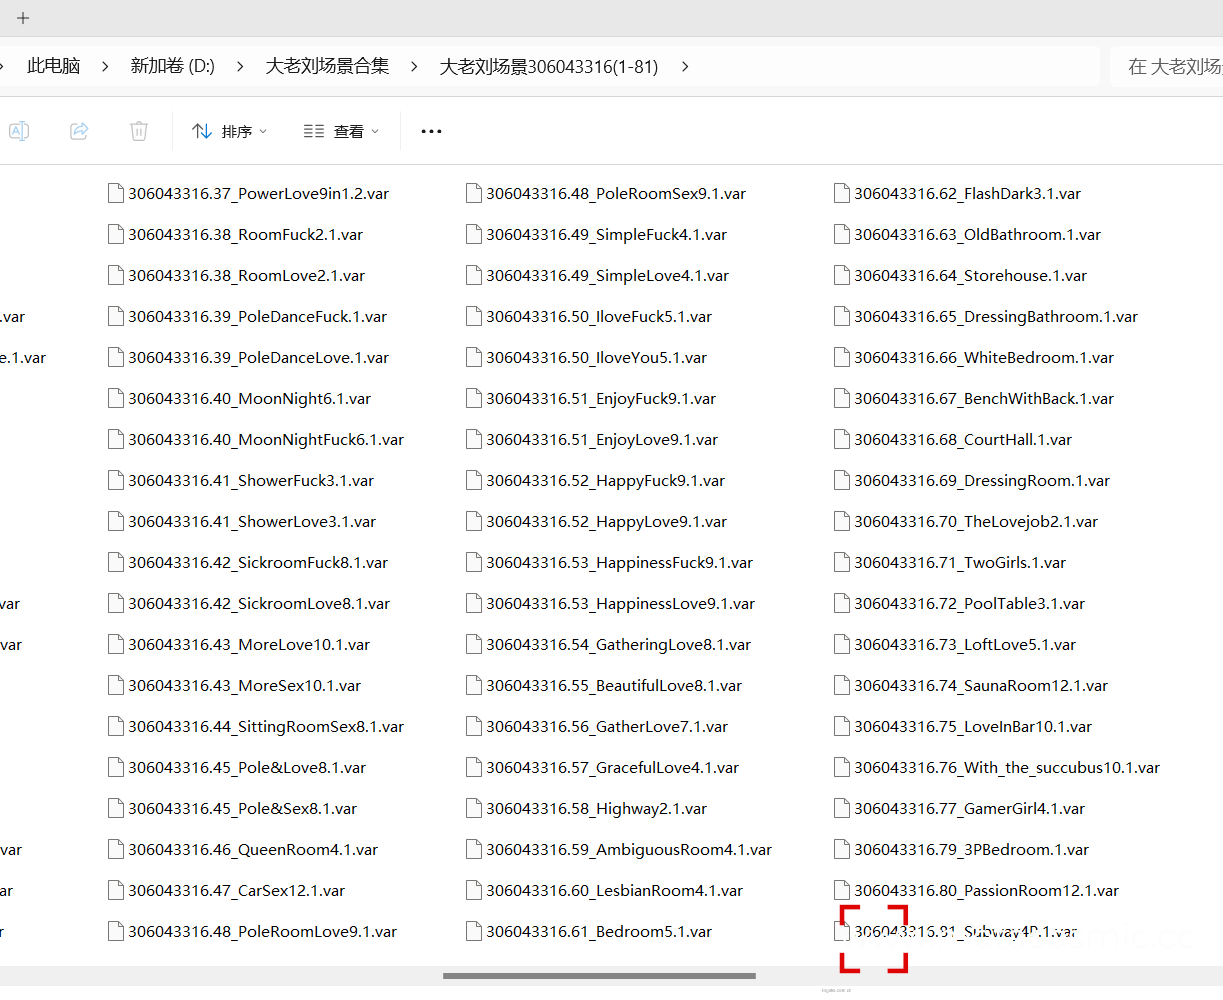This screenshot has width=1223, height=1000.
Task: Go to 新加卷 (D:) in breadcrumb
Action: click(x=172, y=66)
